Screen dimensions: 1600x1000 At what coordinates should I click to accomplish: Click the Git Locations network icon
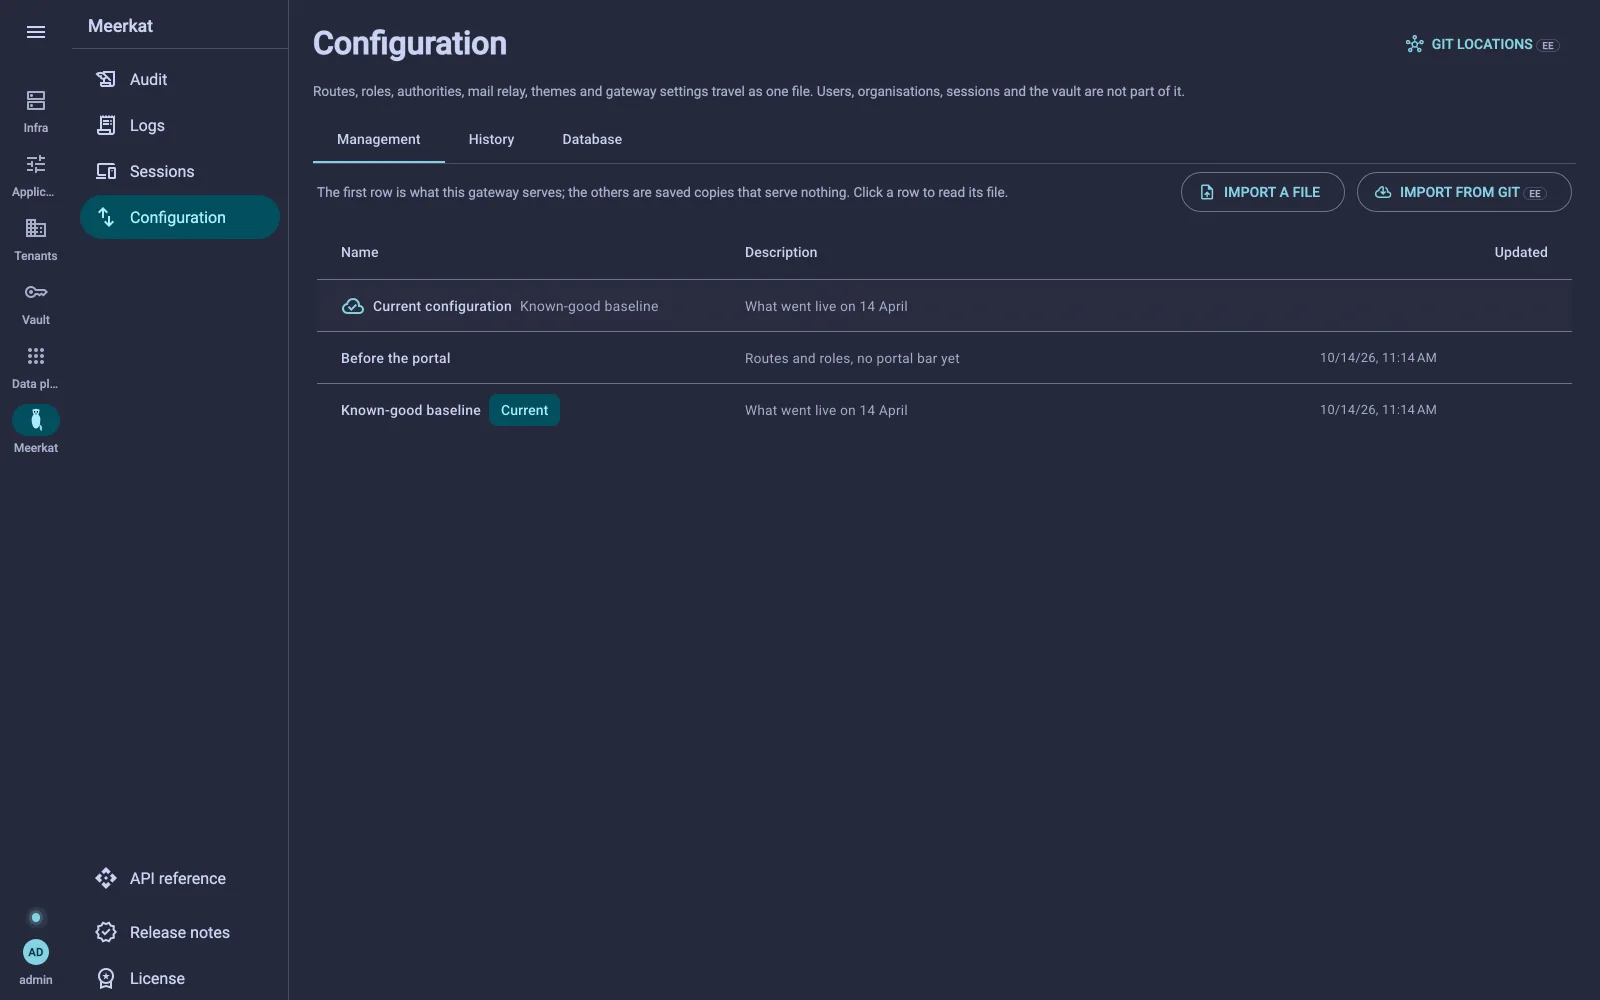point(1414,44)
